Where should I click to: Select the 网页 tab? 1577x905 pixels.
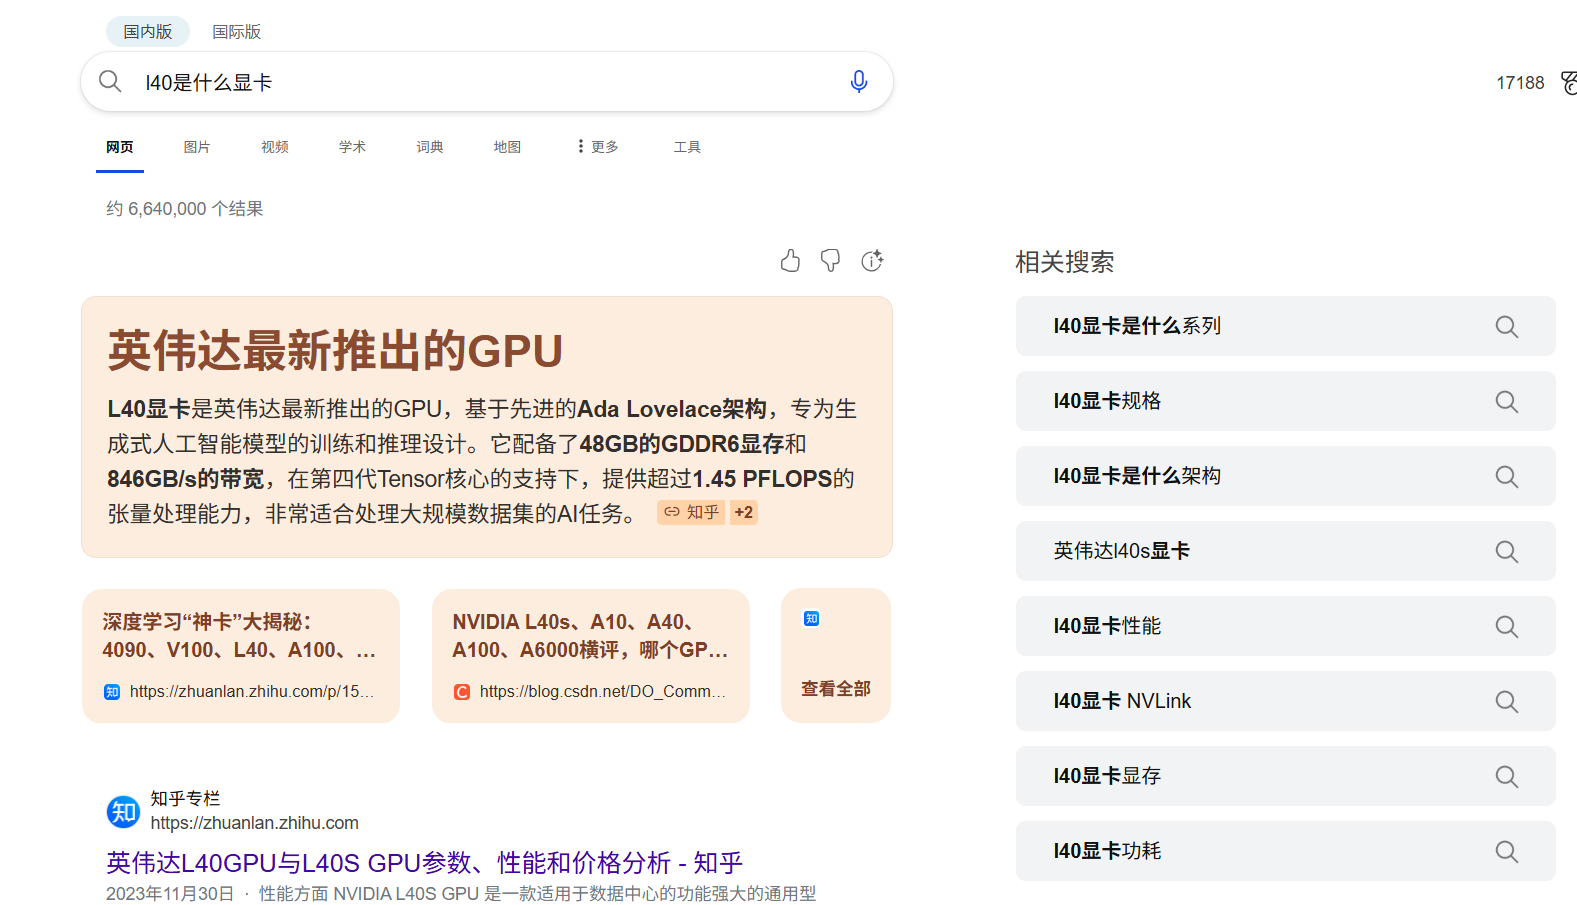tap(120, 147)
